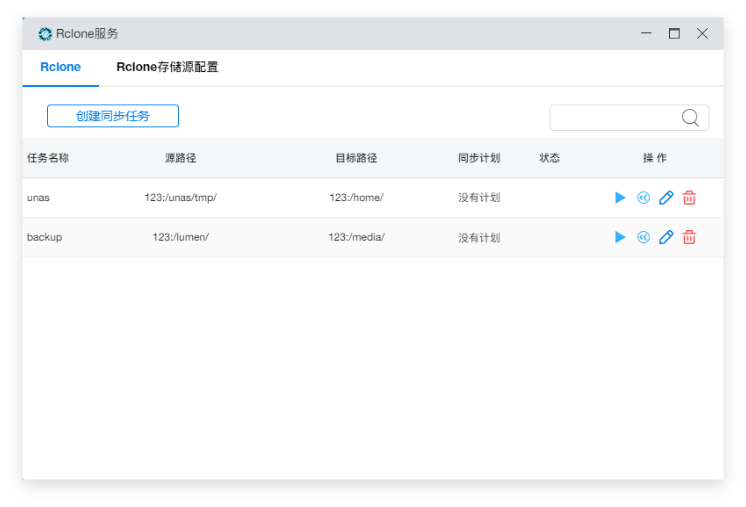Click the 目标路径 column header
This screenshot has width=746, height=507.
point(356,158)
